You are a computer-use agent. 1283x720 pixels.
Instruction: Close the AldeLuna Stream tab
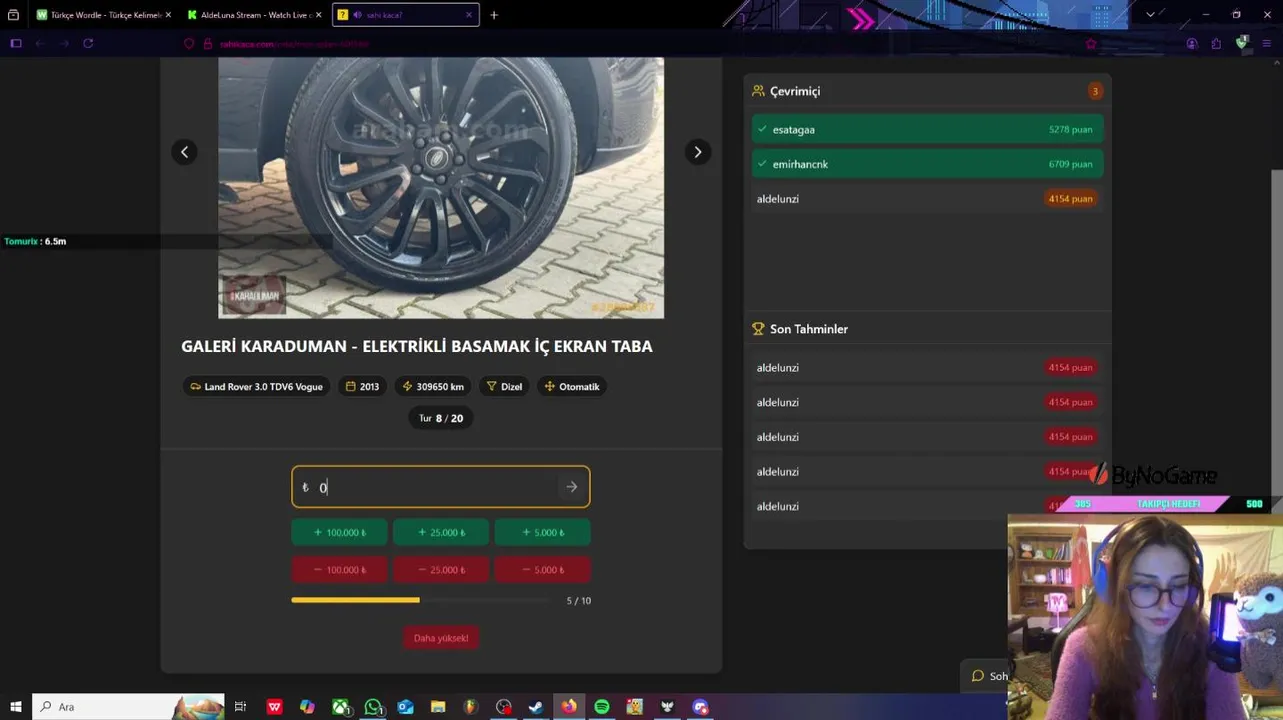[x=319, y=15]
